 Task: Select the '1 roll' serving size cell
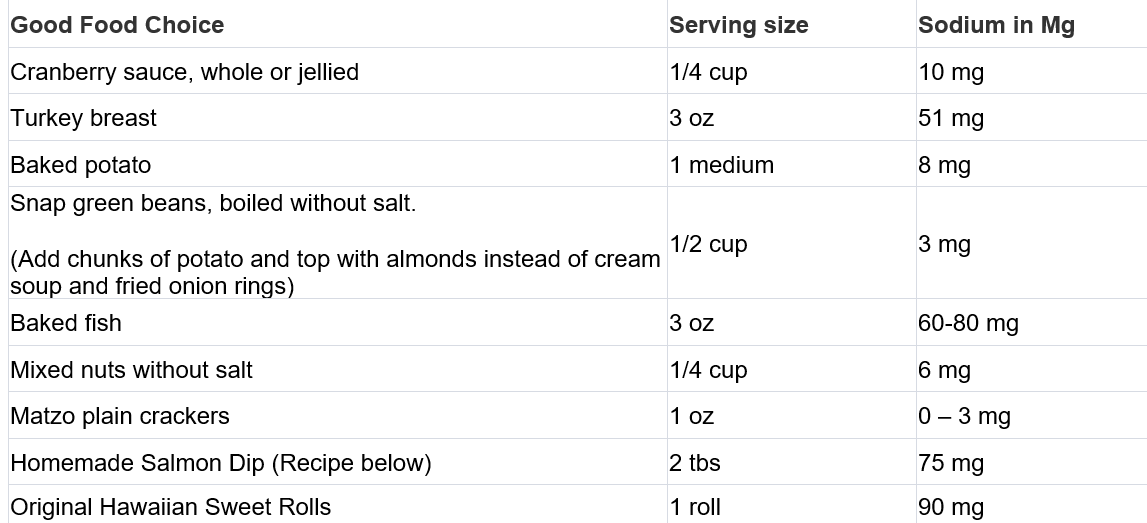(x=695, y=507)
